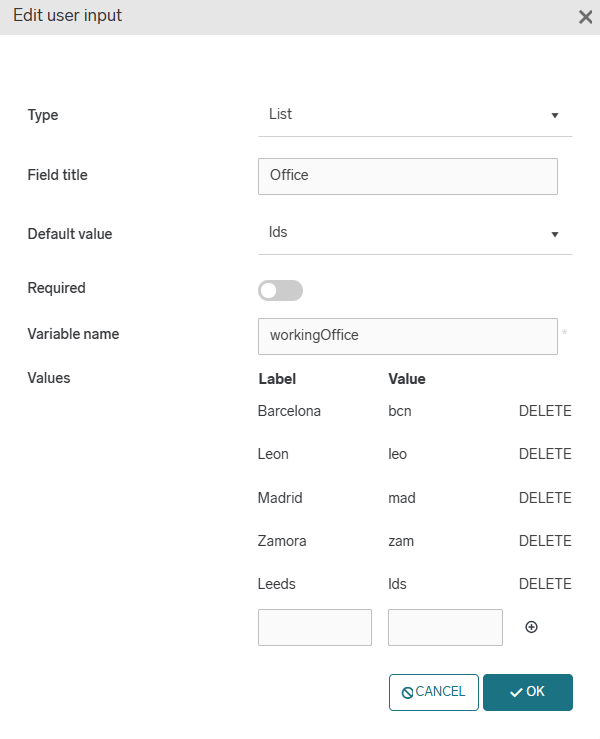Click the Leeds label in values list
Image resolution: width=600 pixels, height=739 pixels.
[277, 584]
